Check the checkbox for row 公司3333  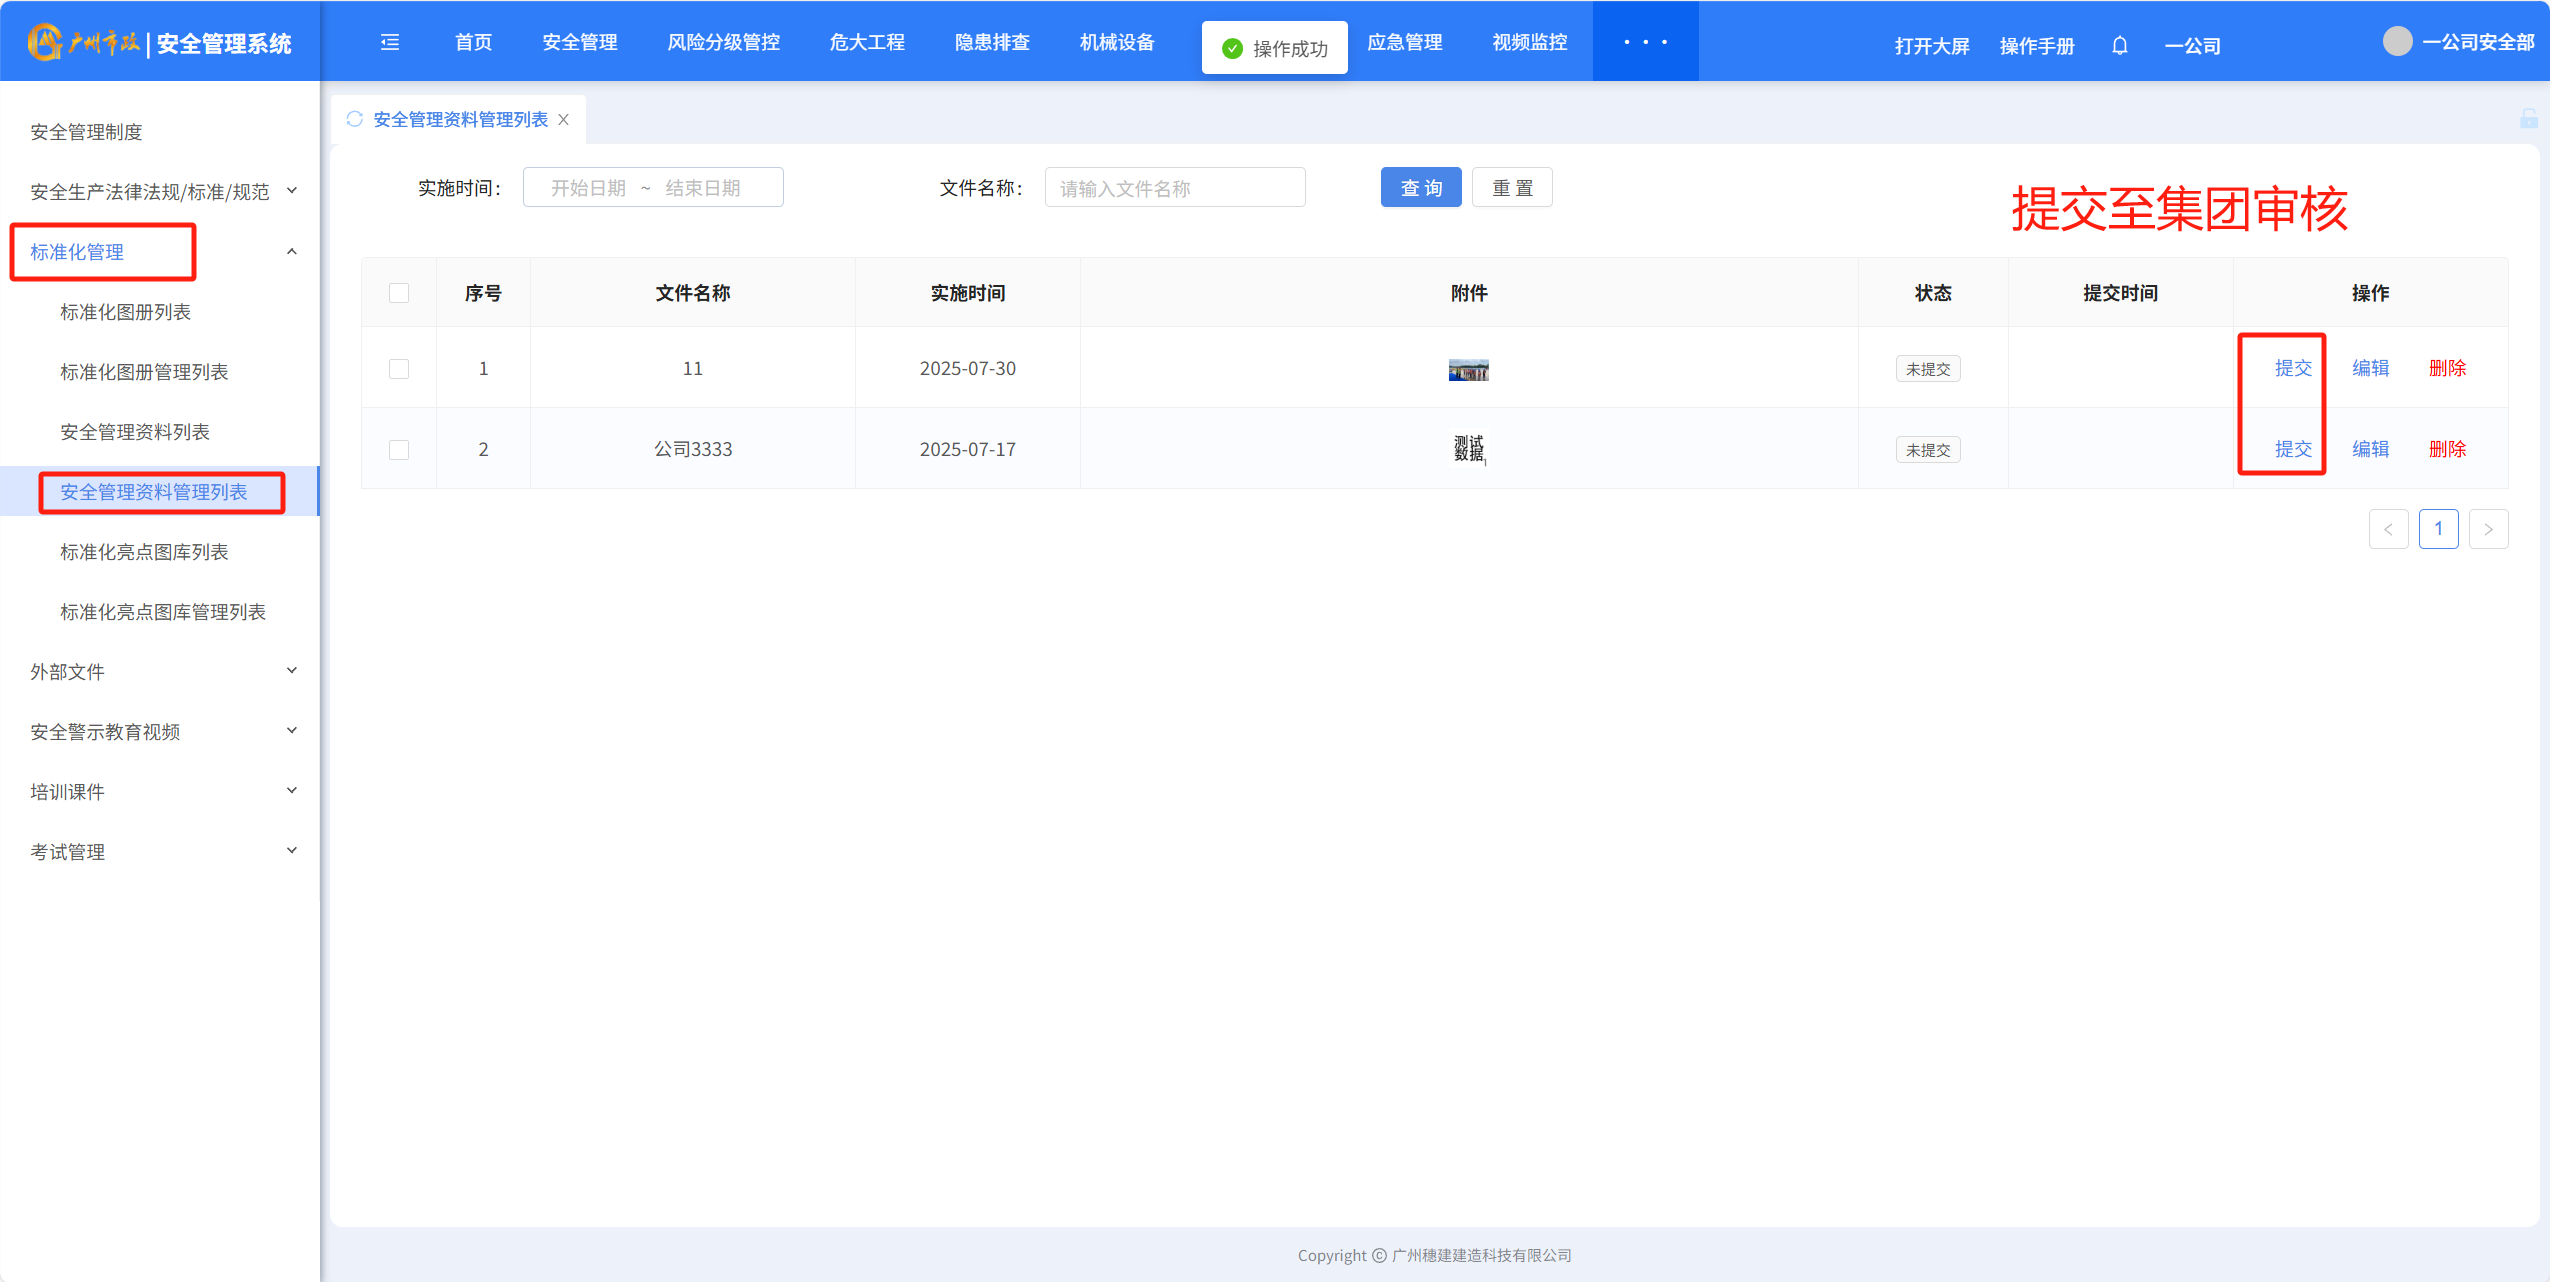pos(399,450)
